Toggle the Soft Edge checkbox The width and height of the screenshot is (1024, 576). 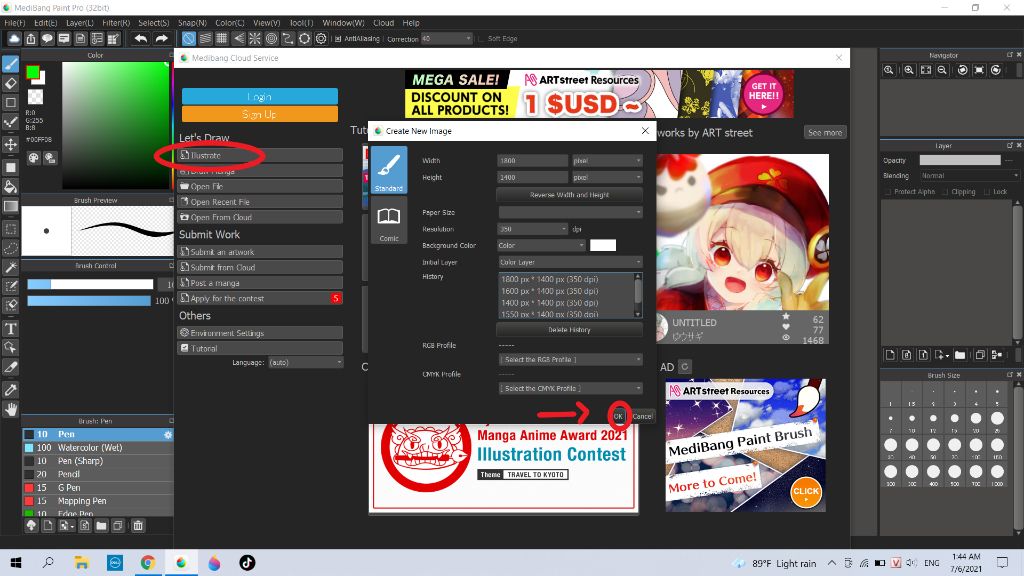pos(481,39)
